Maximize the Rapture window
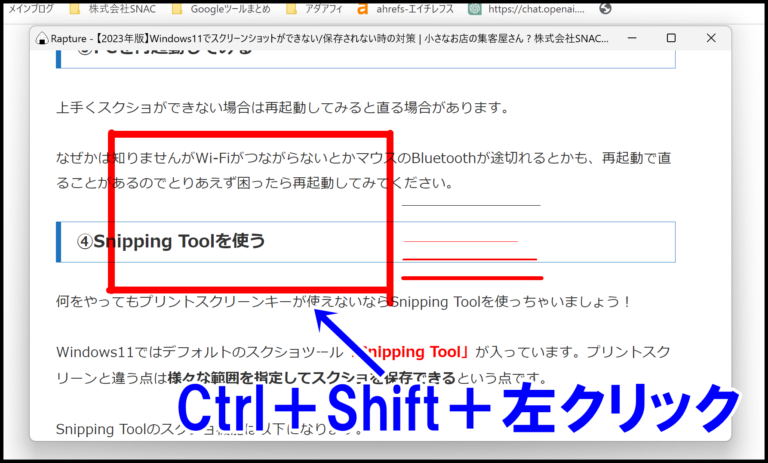 [x=671, y=38]
